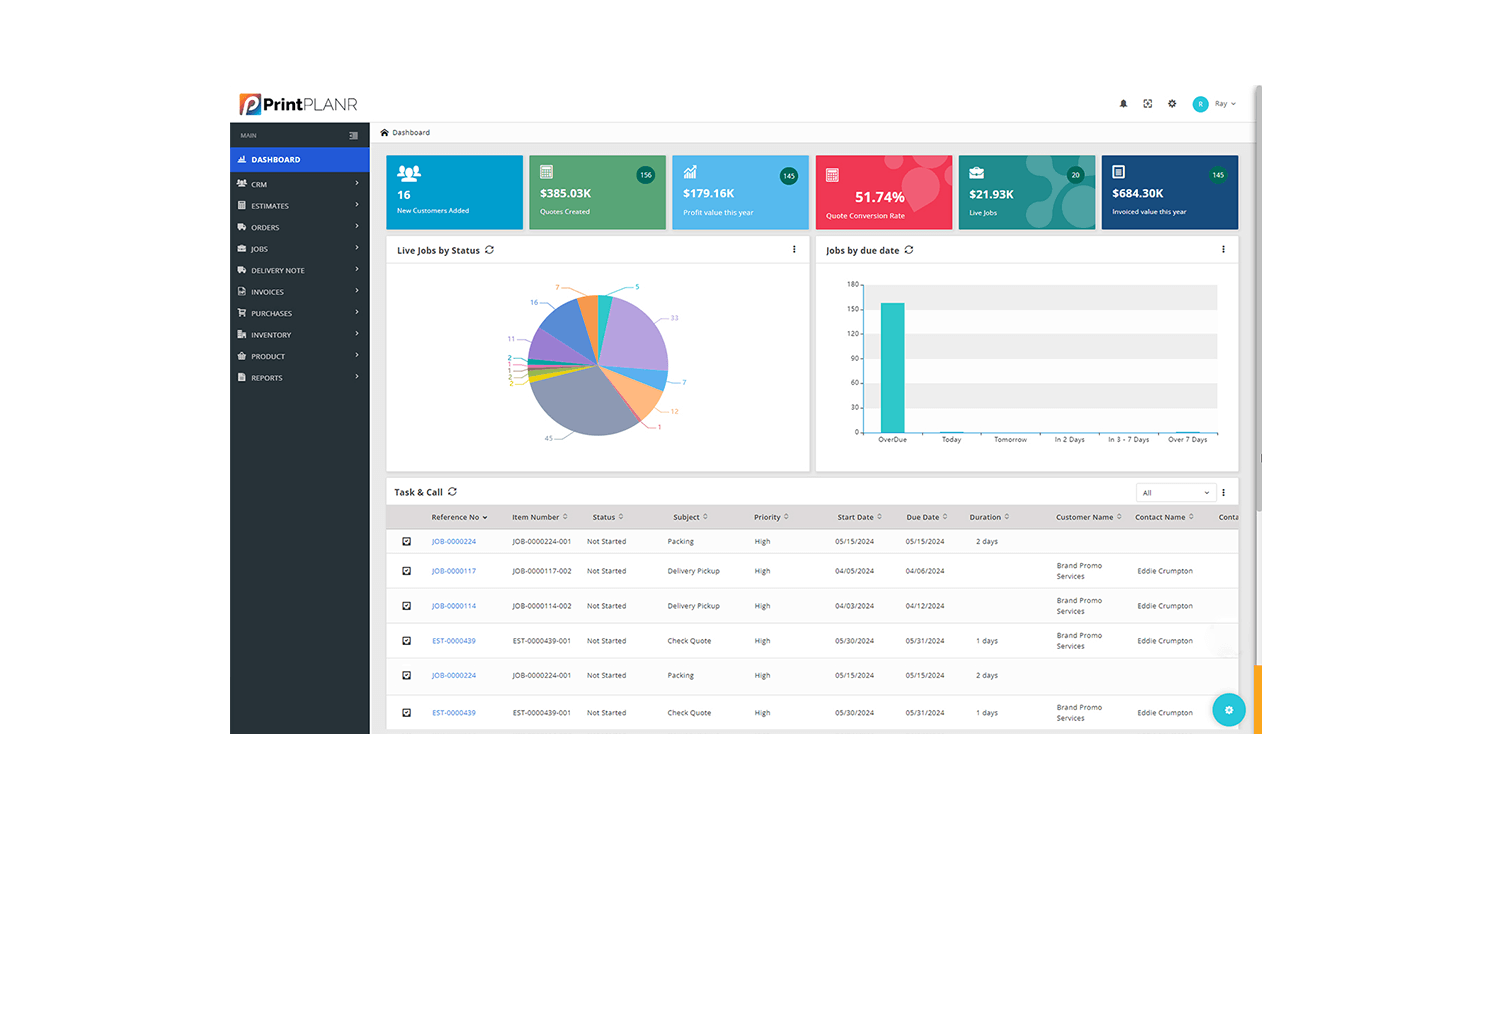Tick the checkbox beside JOB-0000117 Delivery Pickup
The width and height of the screenshot is (1494, 1022).
[x=406, y=570]
